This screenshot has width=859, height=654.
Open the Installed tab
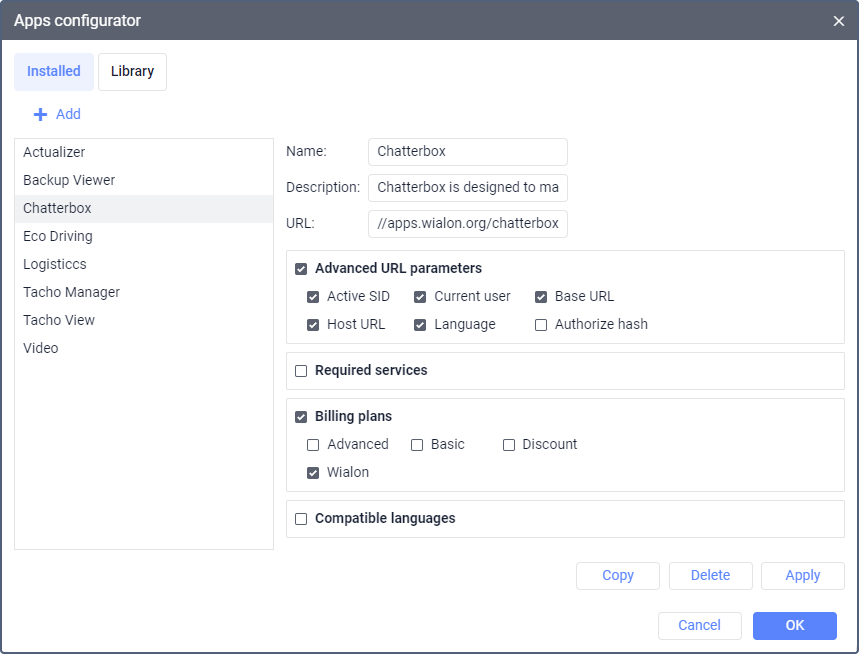[54, 72]
